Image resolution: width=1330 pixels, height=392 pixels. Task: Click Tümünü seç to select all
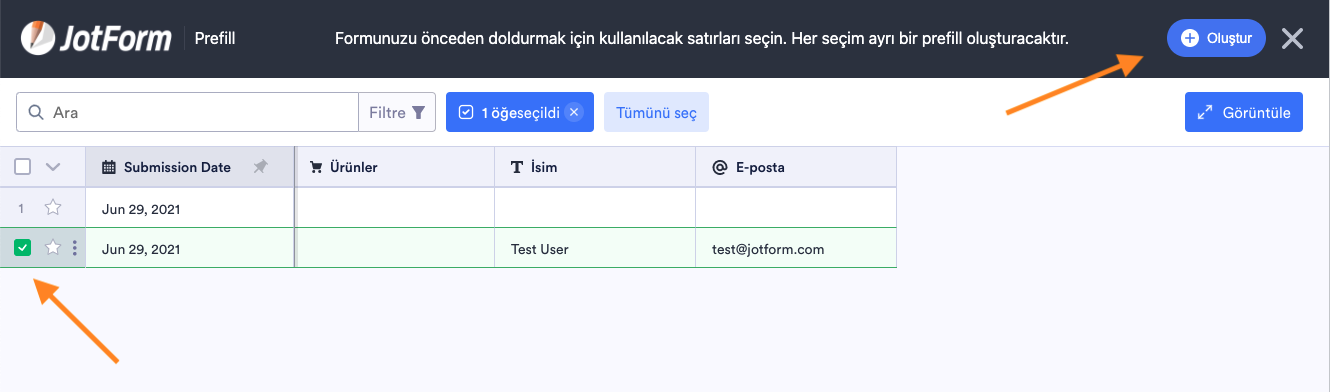point(656,113)
